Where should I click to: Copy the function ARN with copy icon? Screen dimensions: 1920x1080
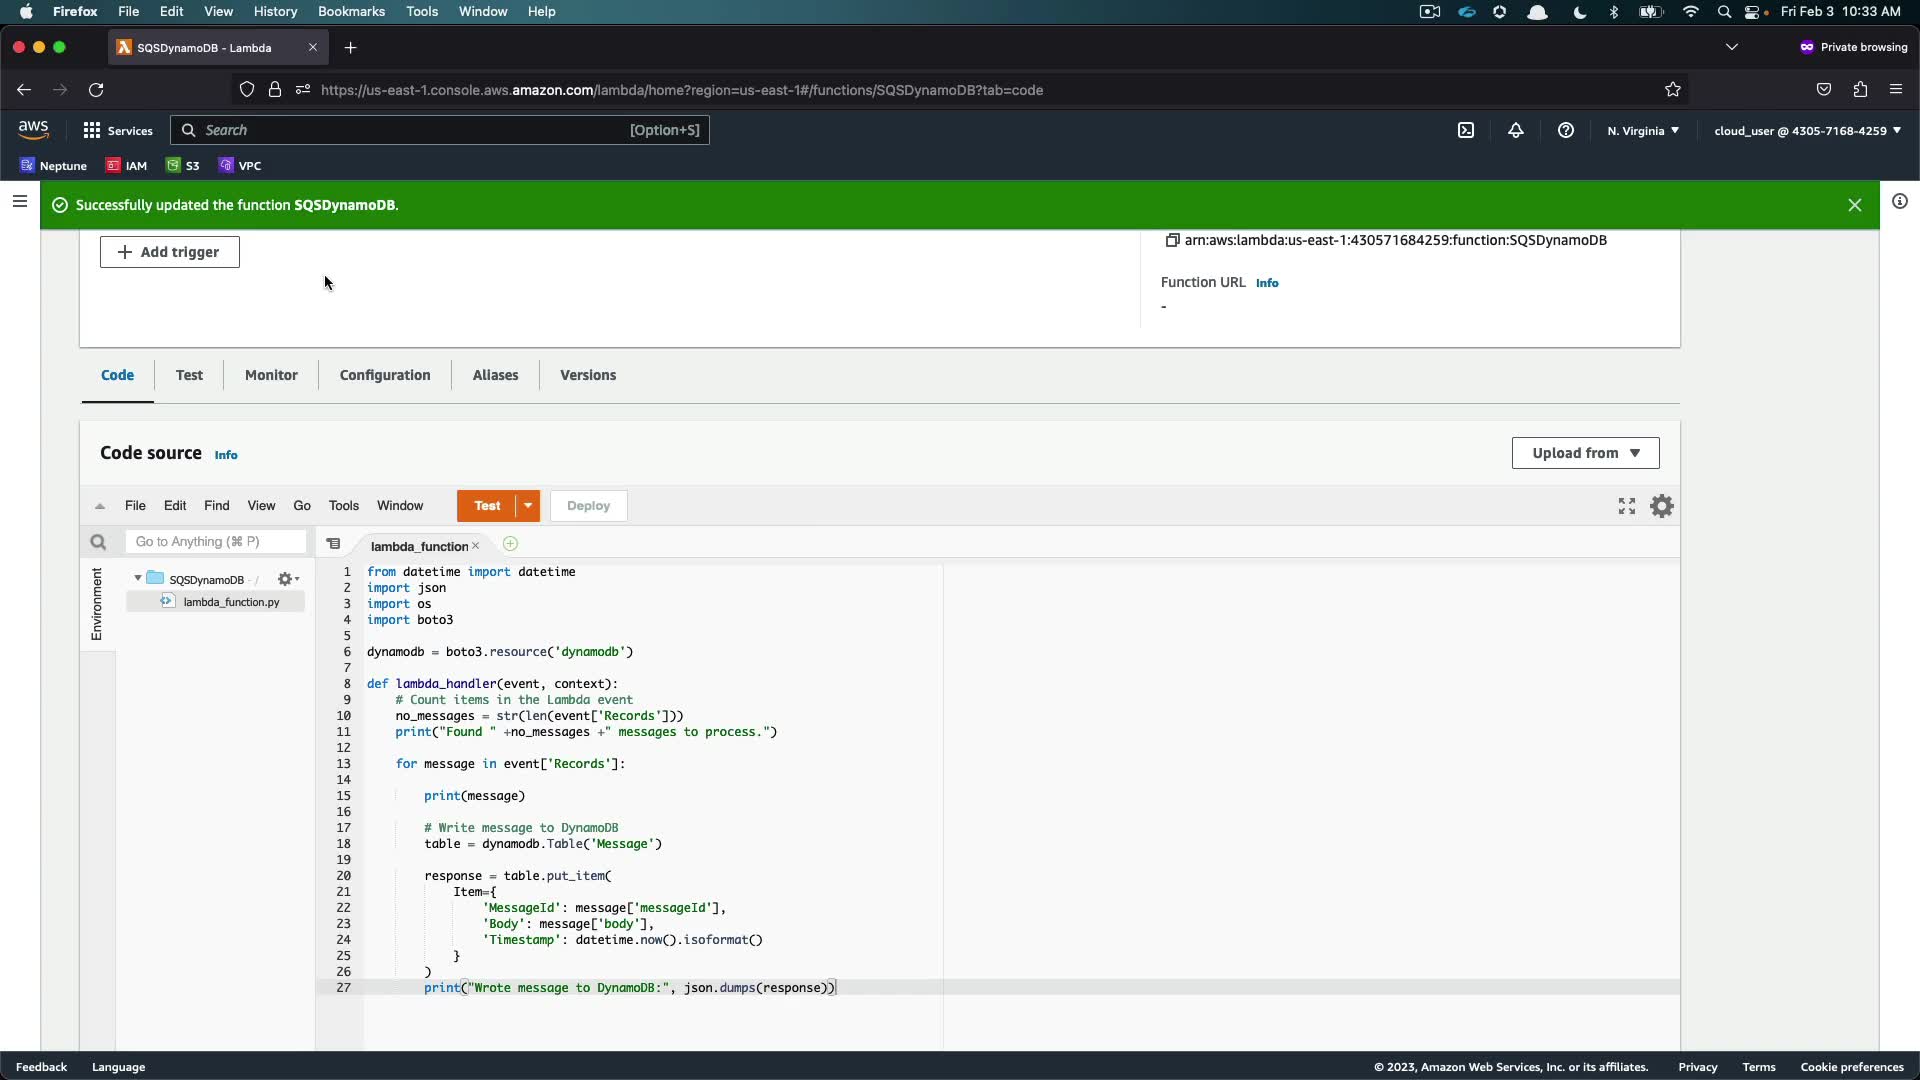(x=1172, y=240)
